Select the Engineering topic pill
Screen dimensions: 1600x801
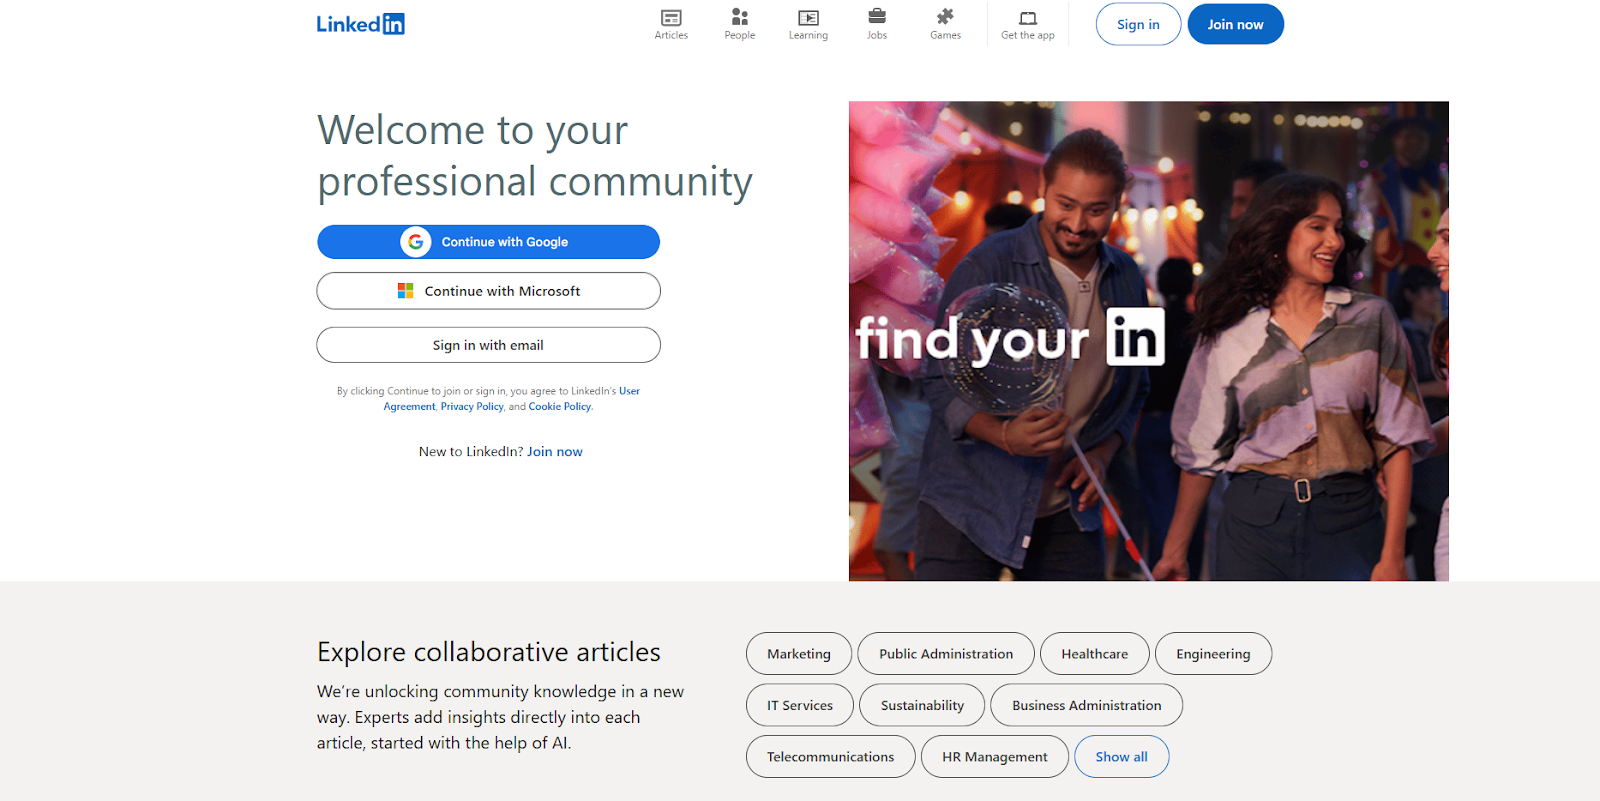1213,654
